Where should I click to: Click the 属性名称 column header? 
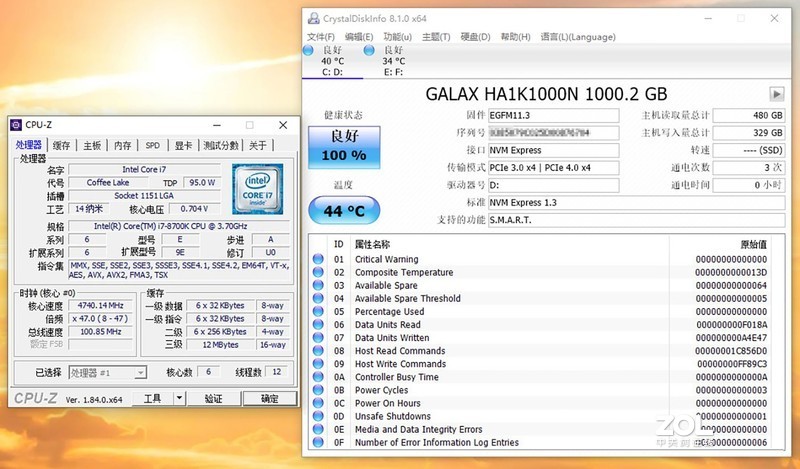372,244
